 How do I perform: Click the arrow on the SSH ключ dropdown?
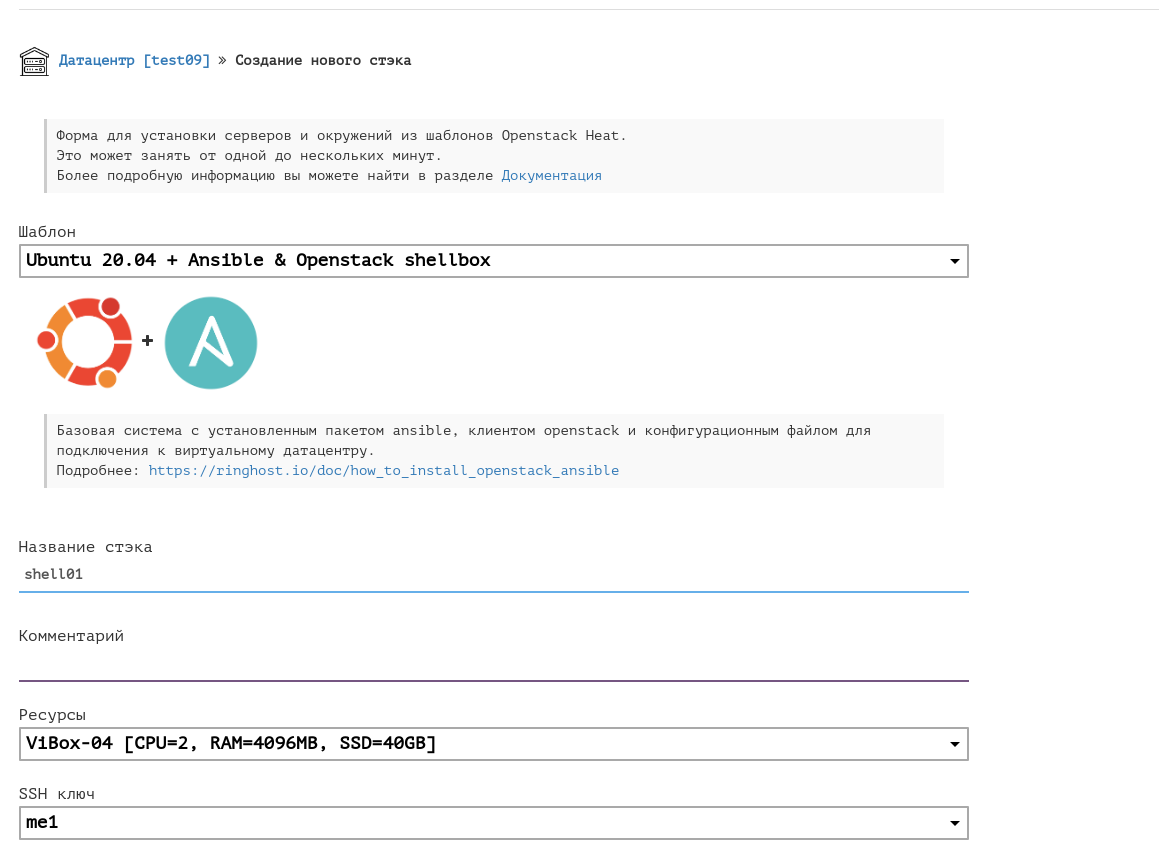954,824
